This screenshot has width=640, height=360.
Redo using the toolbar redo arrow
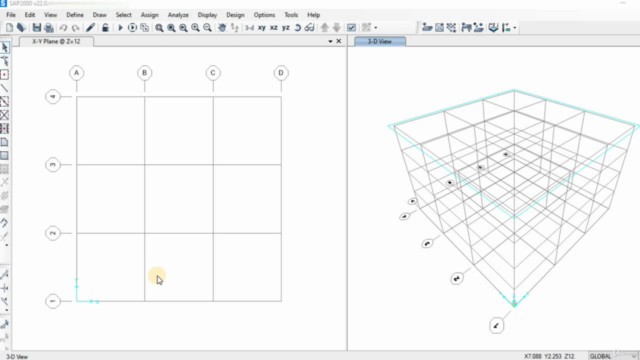point(76,28)
